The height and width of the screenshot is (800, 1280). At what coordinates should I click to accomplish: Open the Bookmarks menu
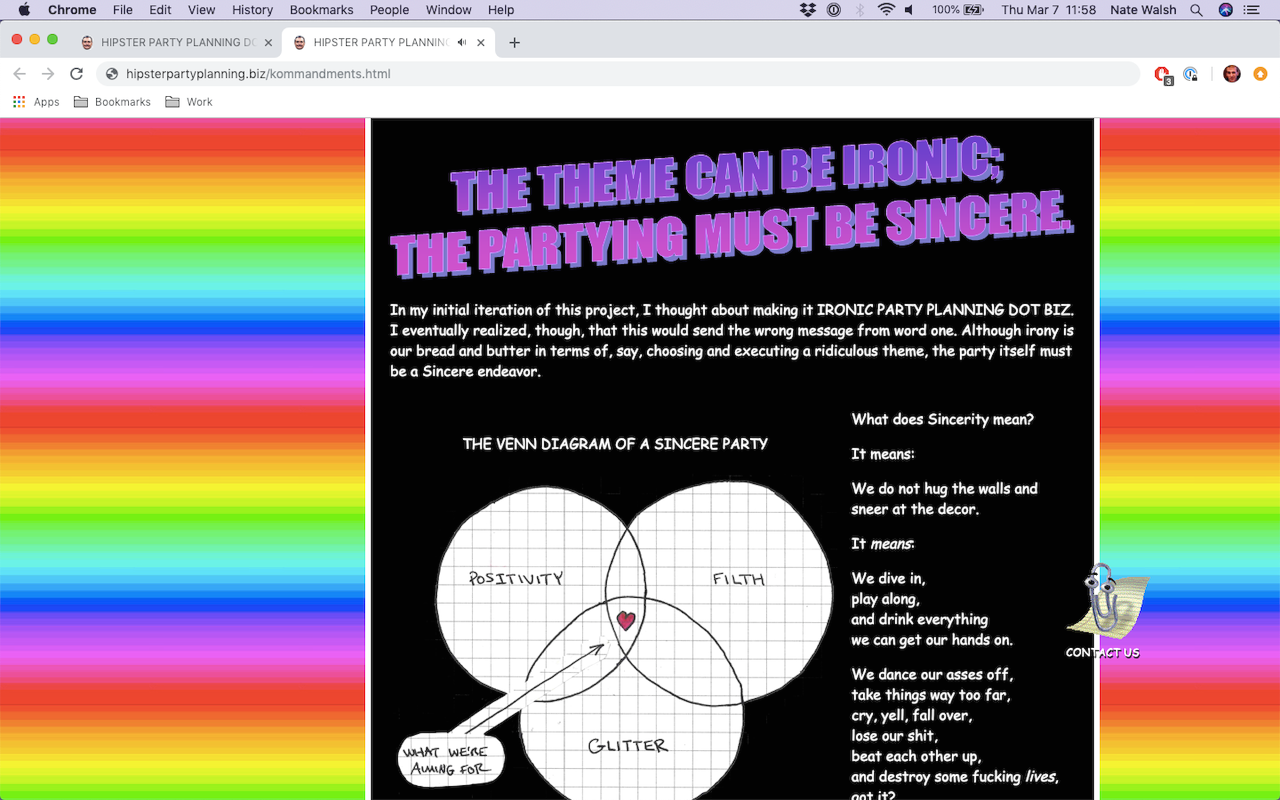click(x=321, y=10)
